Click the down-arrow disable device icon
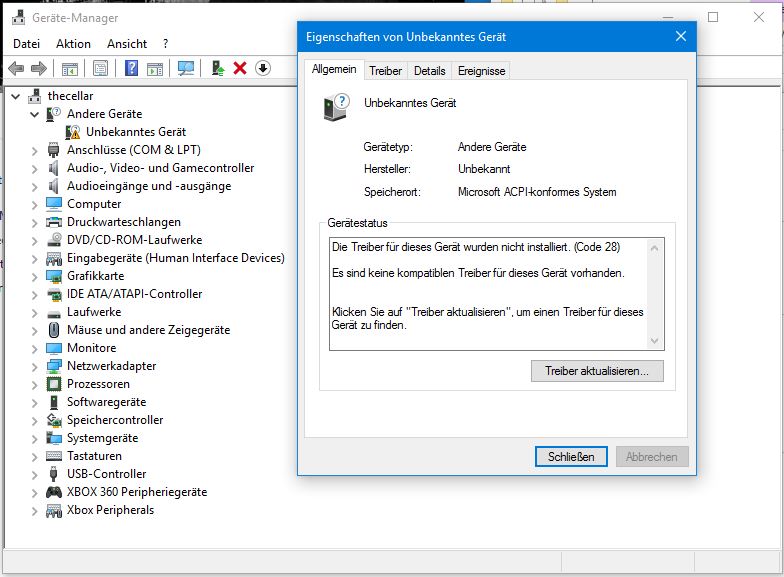The width and height of the screenshot is (784, 577). pyautogui.click(x=263, y=68)
